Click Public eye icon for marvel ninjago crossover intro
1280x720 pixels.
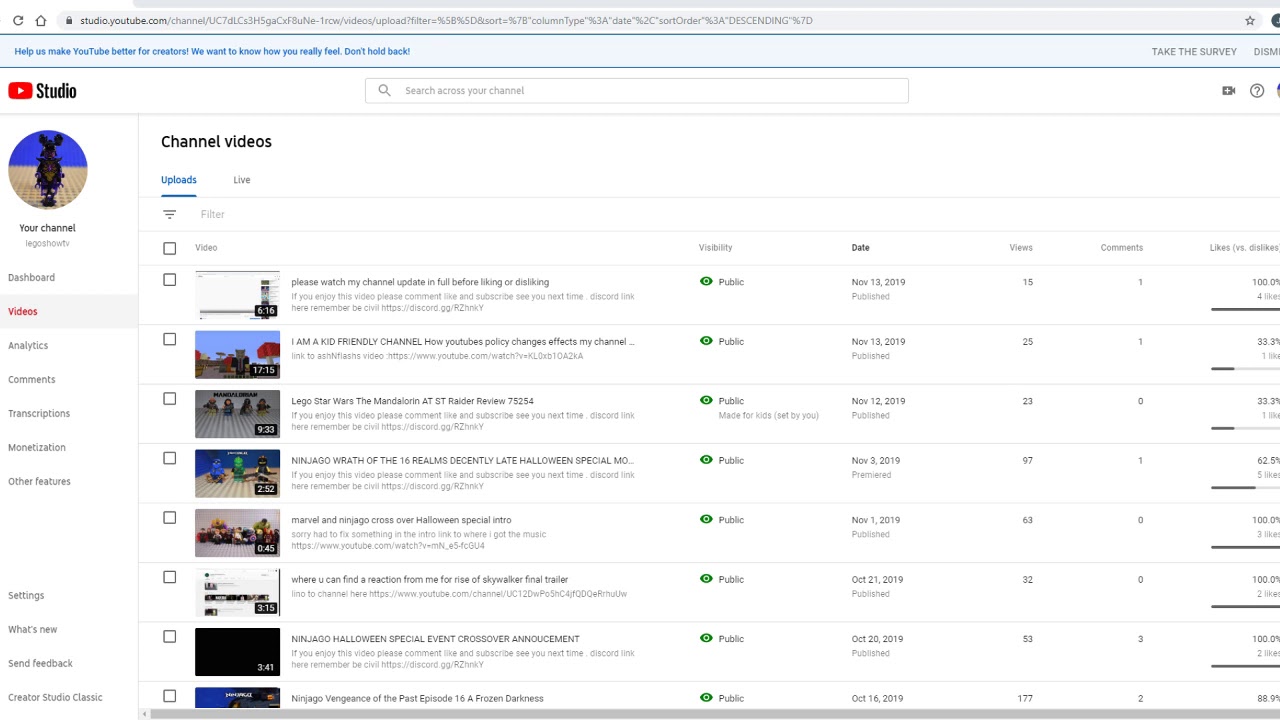(x=706, y=520)
